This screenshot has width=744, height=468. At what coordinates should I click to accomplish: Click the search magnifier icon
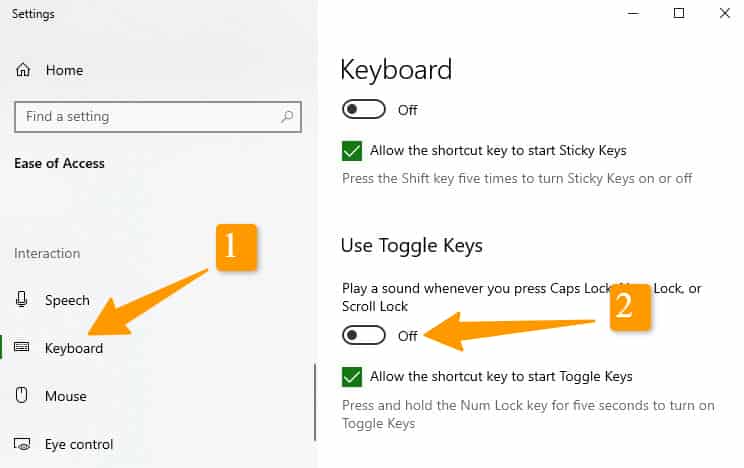pos(287,116)
